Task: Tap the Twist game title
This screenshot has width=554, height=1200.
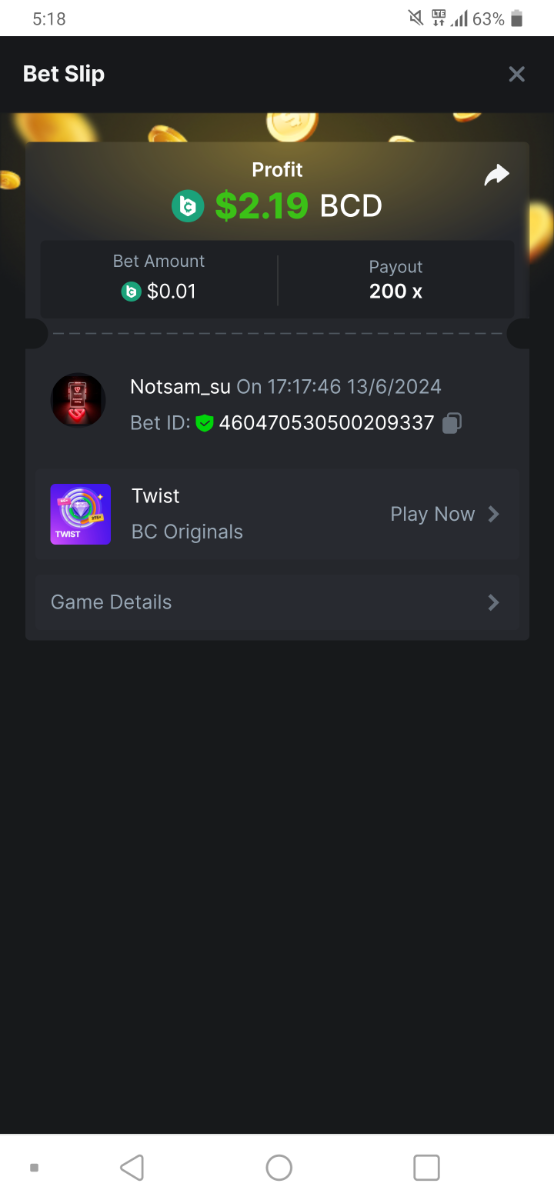Action: pyautogui.click(x=156, y=496)
